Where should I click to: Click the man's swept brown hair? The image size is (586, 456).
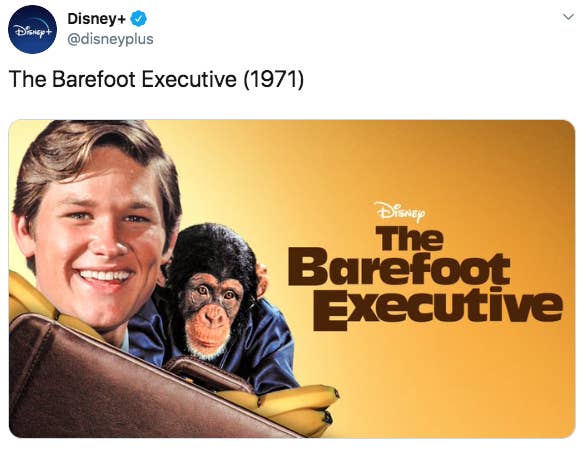click(93, 157)
